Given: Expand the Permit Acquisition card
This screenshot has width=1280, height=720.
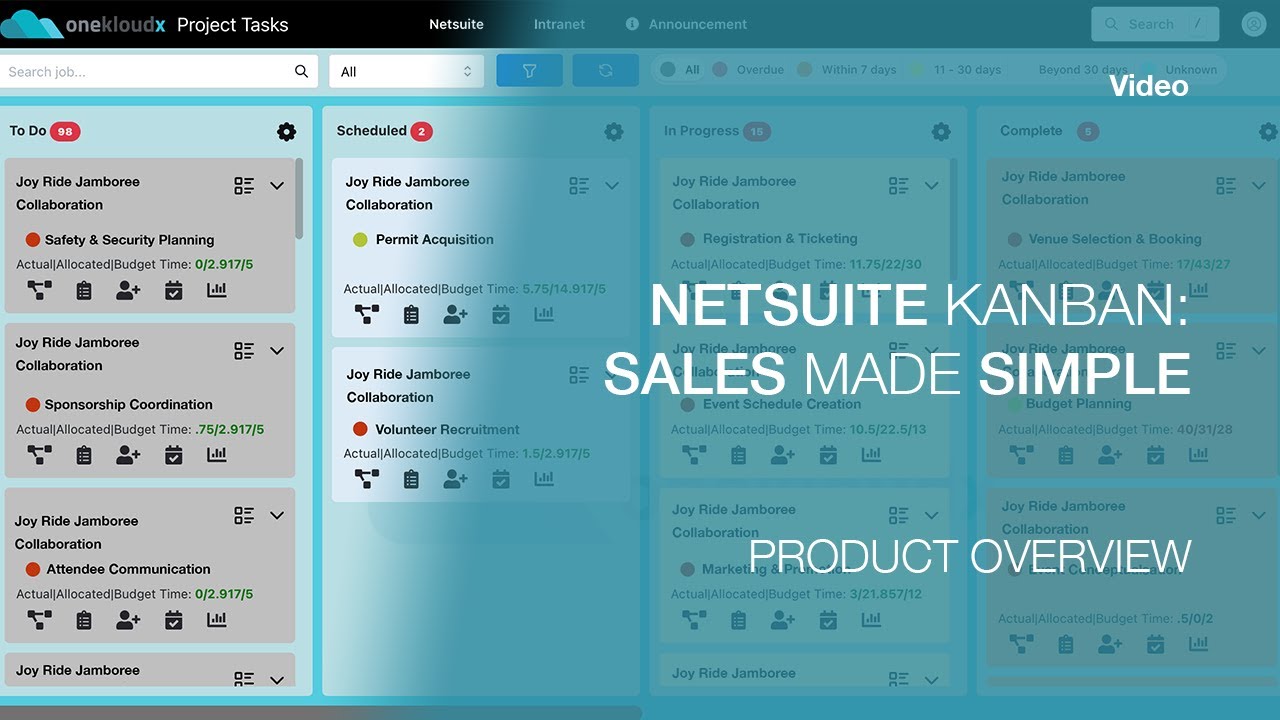Looking at the screenshot, I should pos(612,186).
